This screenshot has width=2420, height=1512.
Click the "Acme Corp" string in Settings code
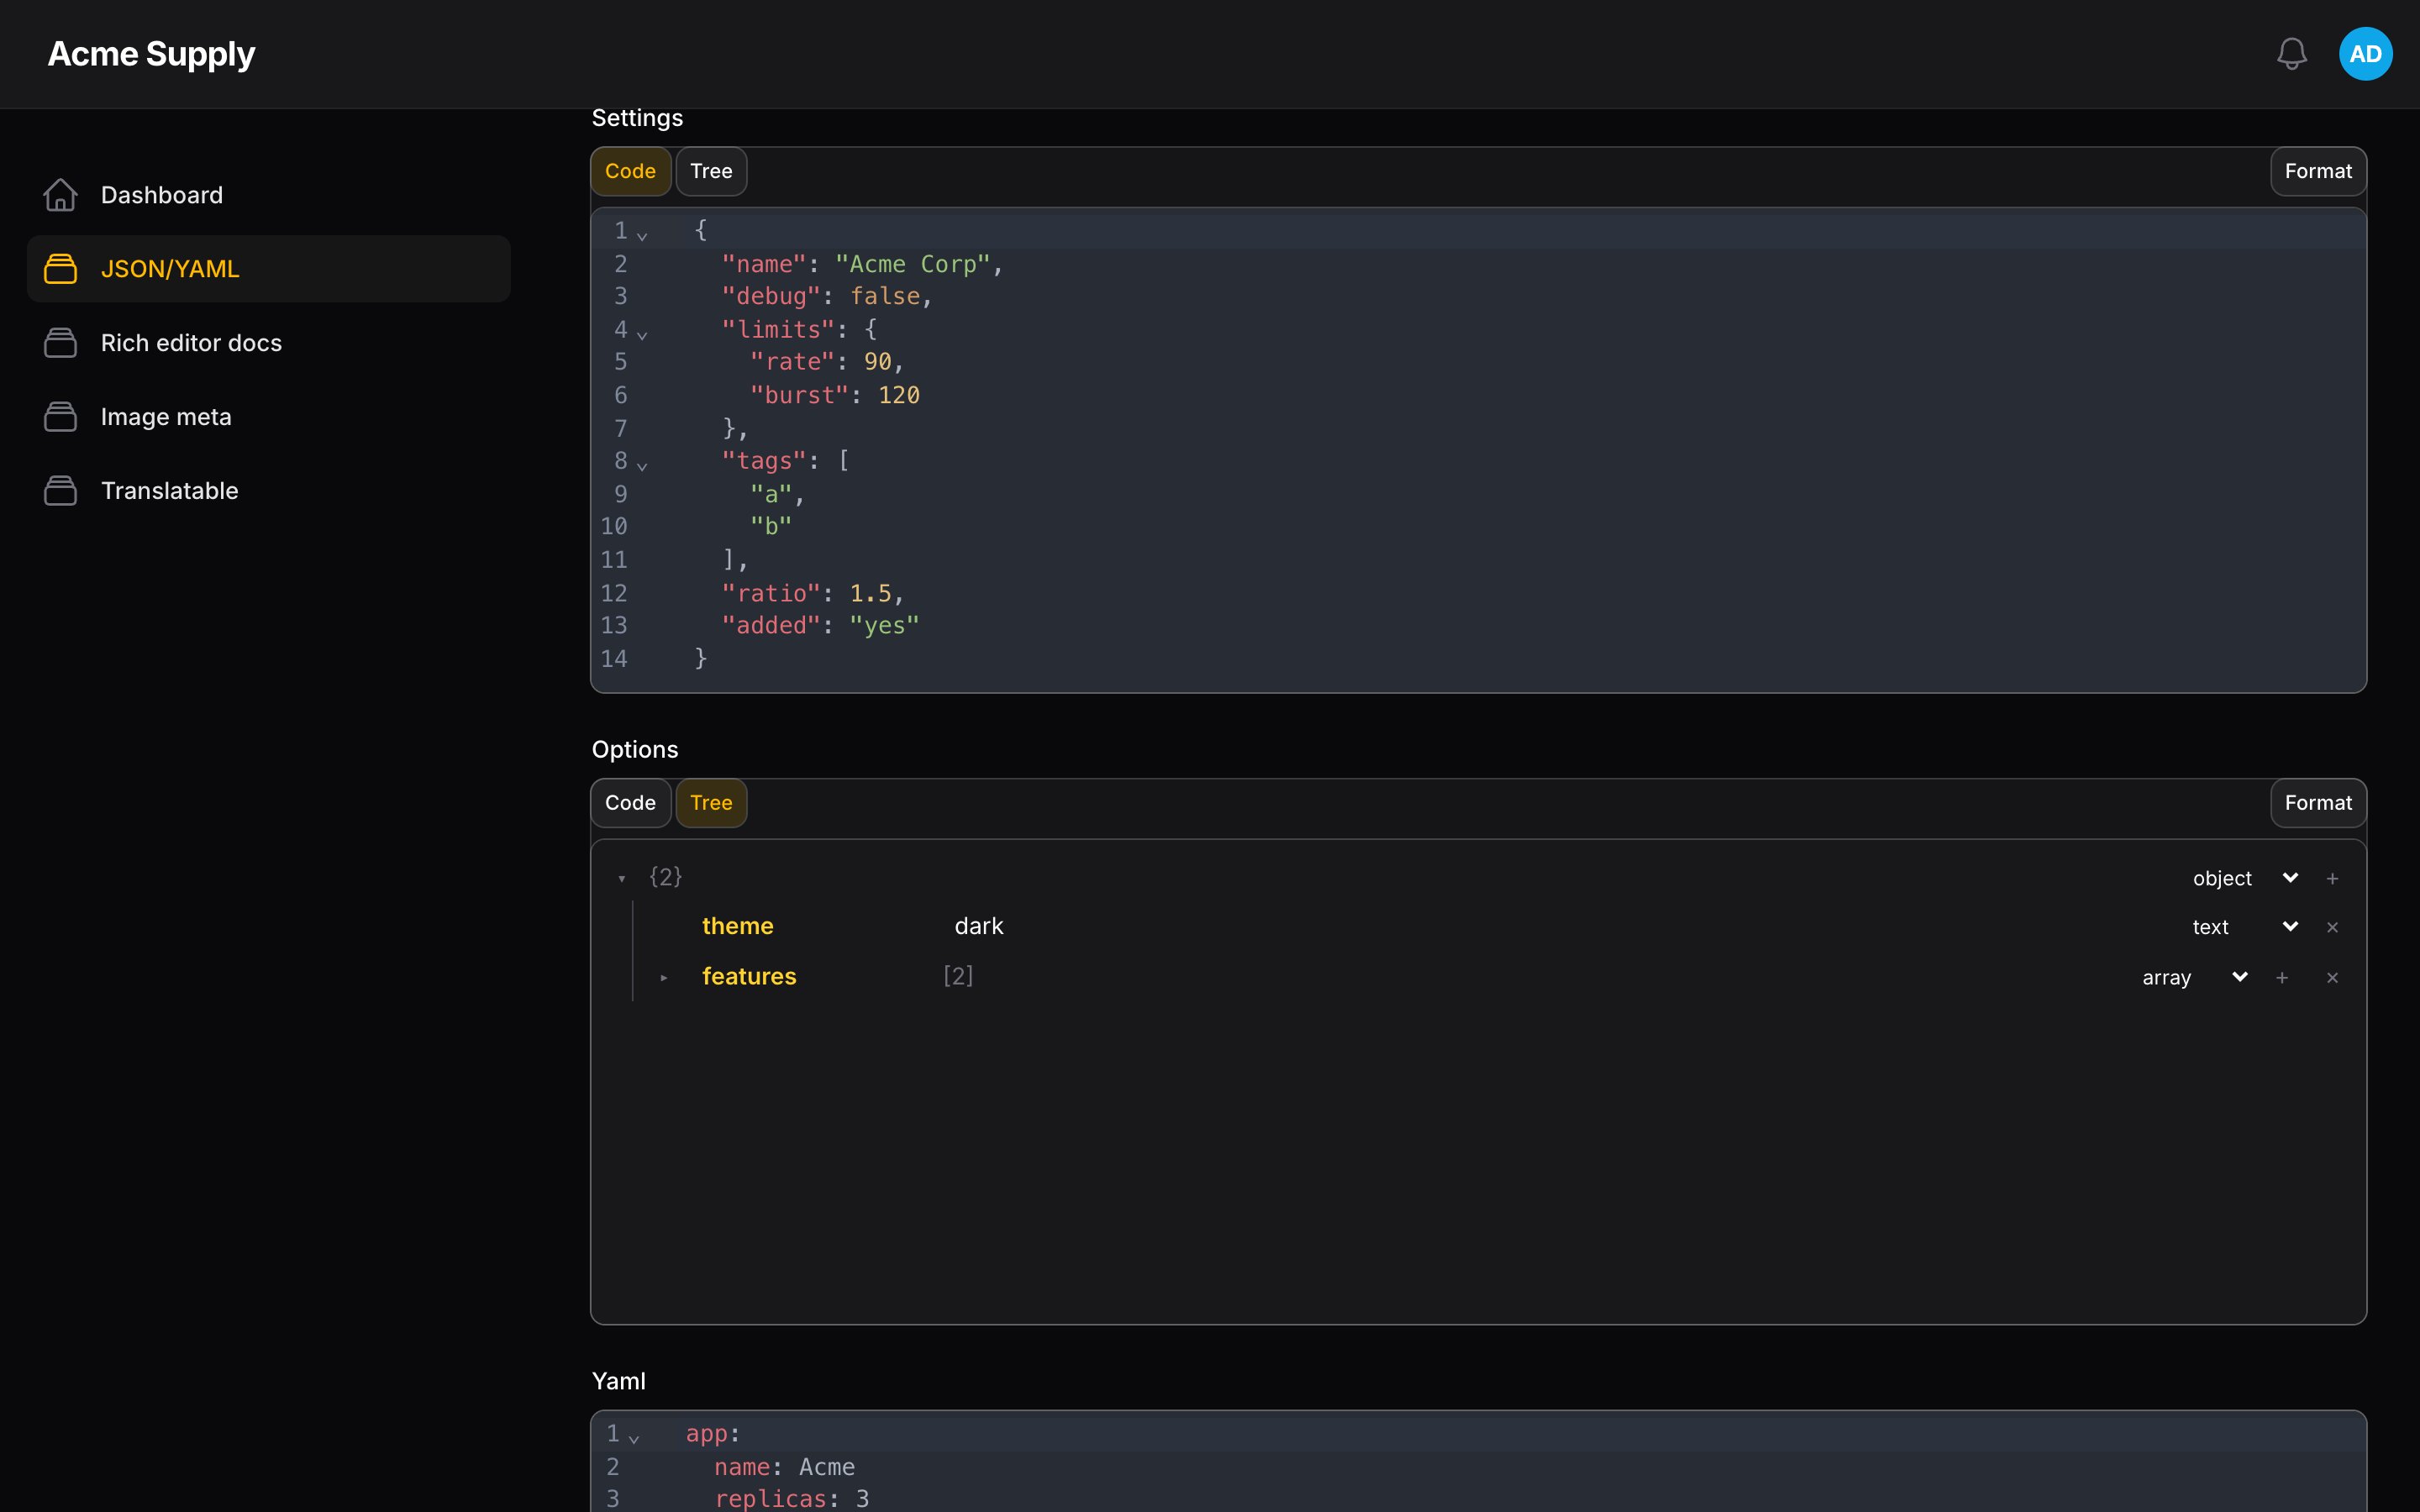tap(912, 264)
